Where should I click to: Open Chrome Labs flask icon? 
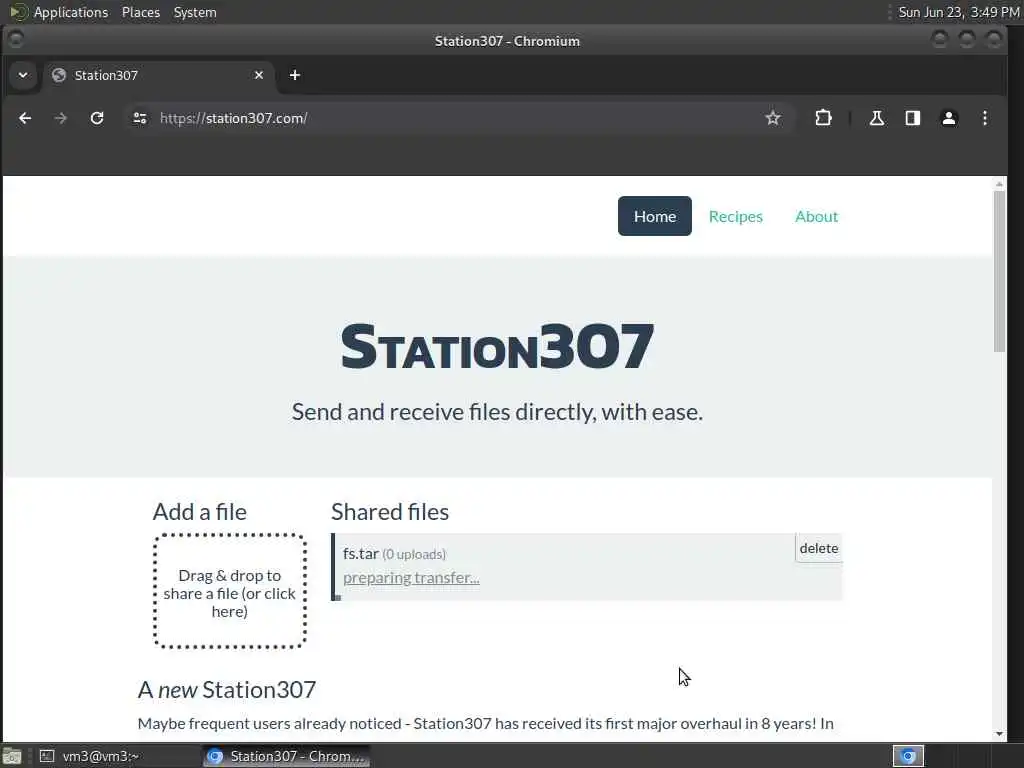876,118
